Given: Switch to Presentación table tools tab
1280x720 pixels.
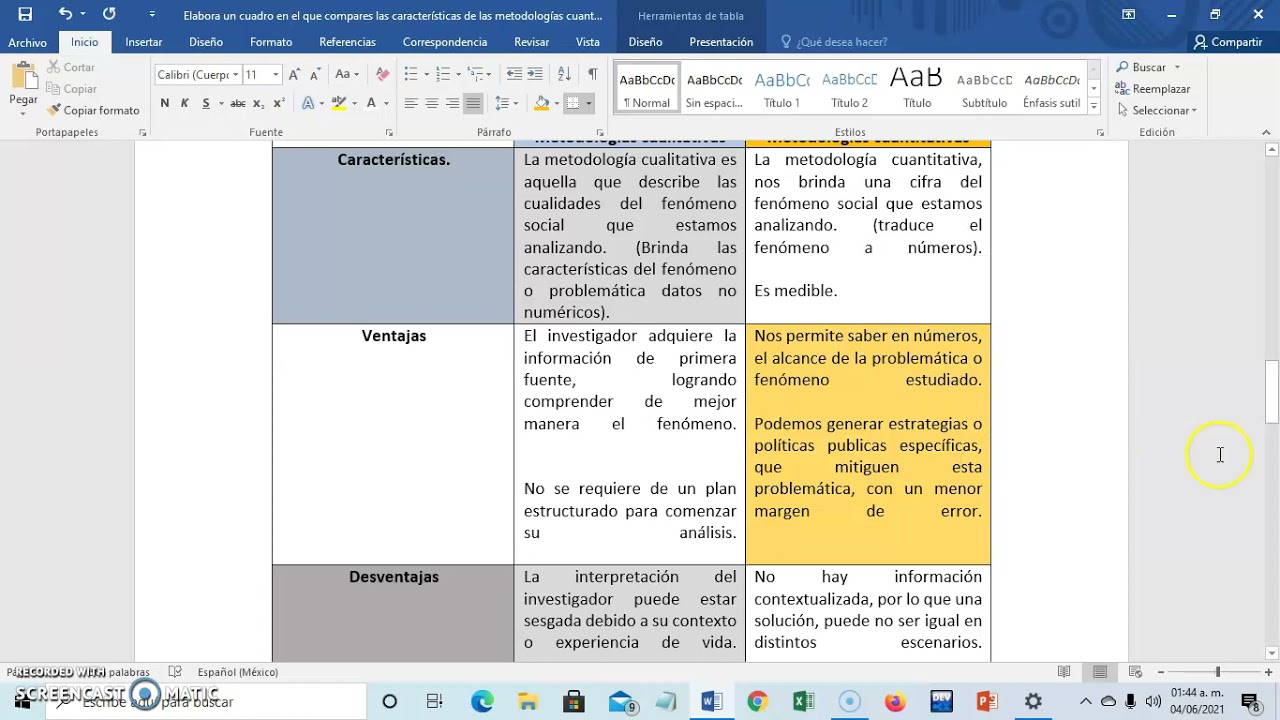Looking at the screenshot, I should (721, 42).
